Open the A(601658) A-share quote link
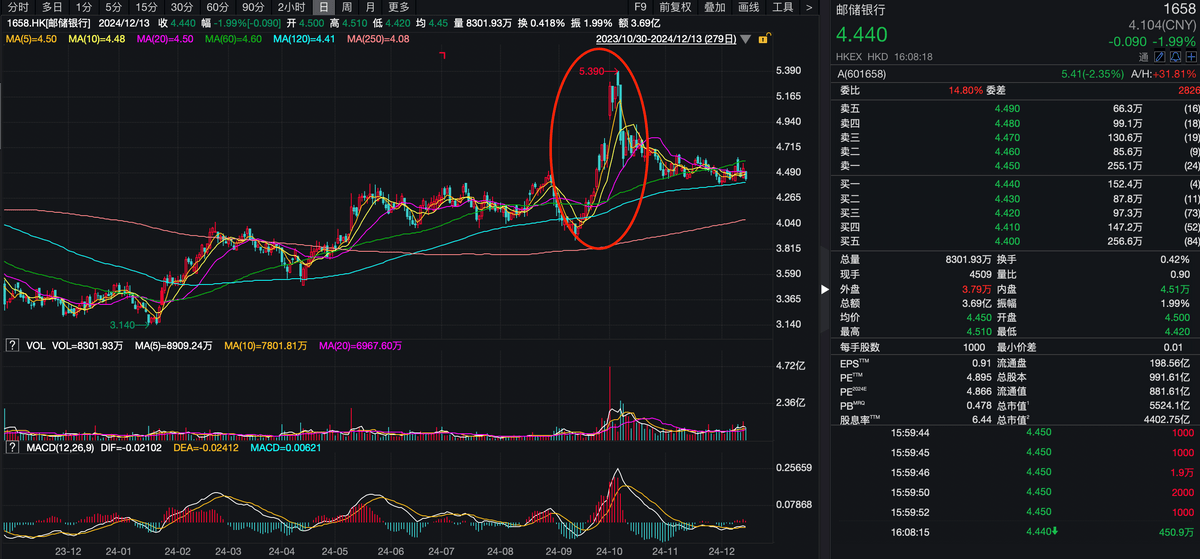This screenshot has height=559, width=1200. coord(862,74)
